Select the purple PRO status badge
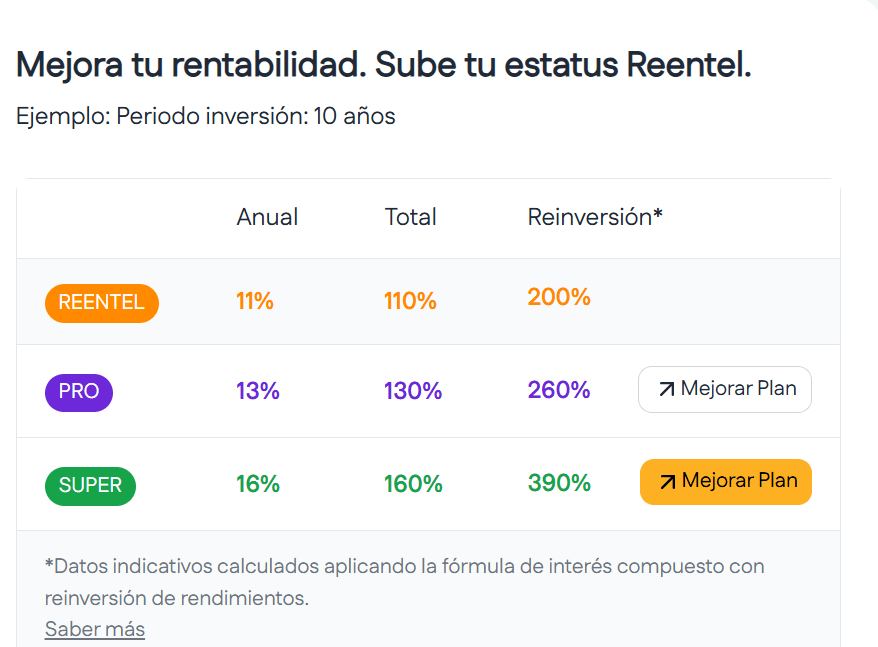 [79, 391]
